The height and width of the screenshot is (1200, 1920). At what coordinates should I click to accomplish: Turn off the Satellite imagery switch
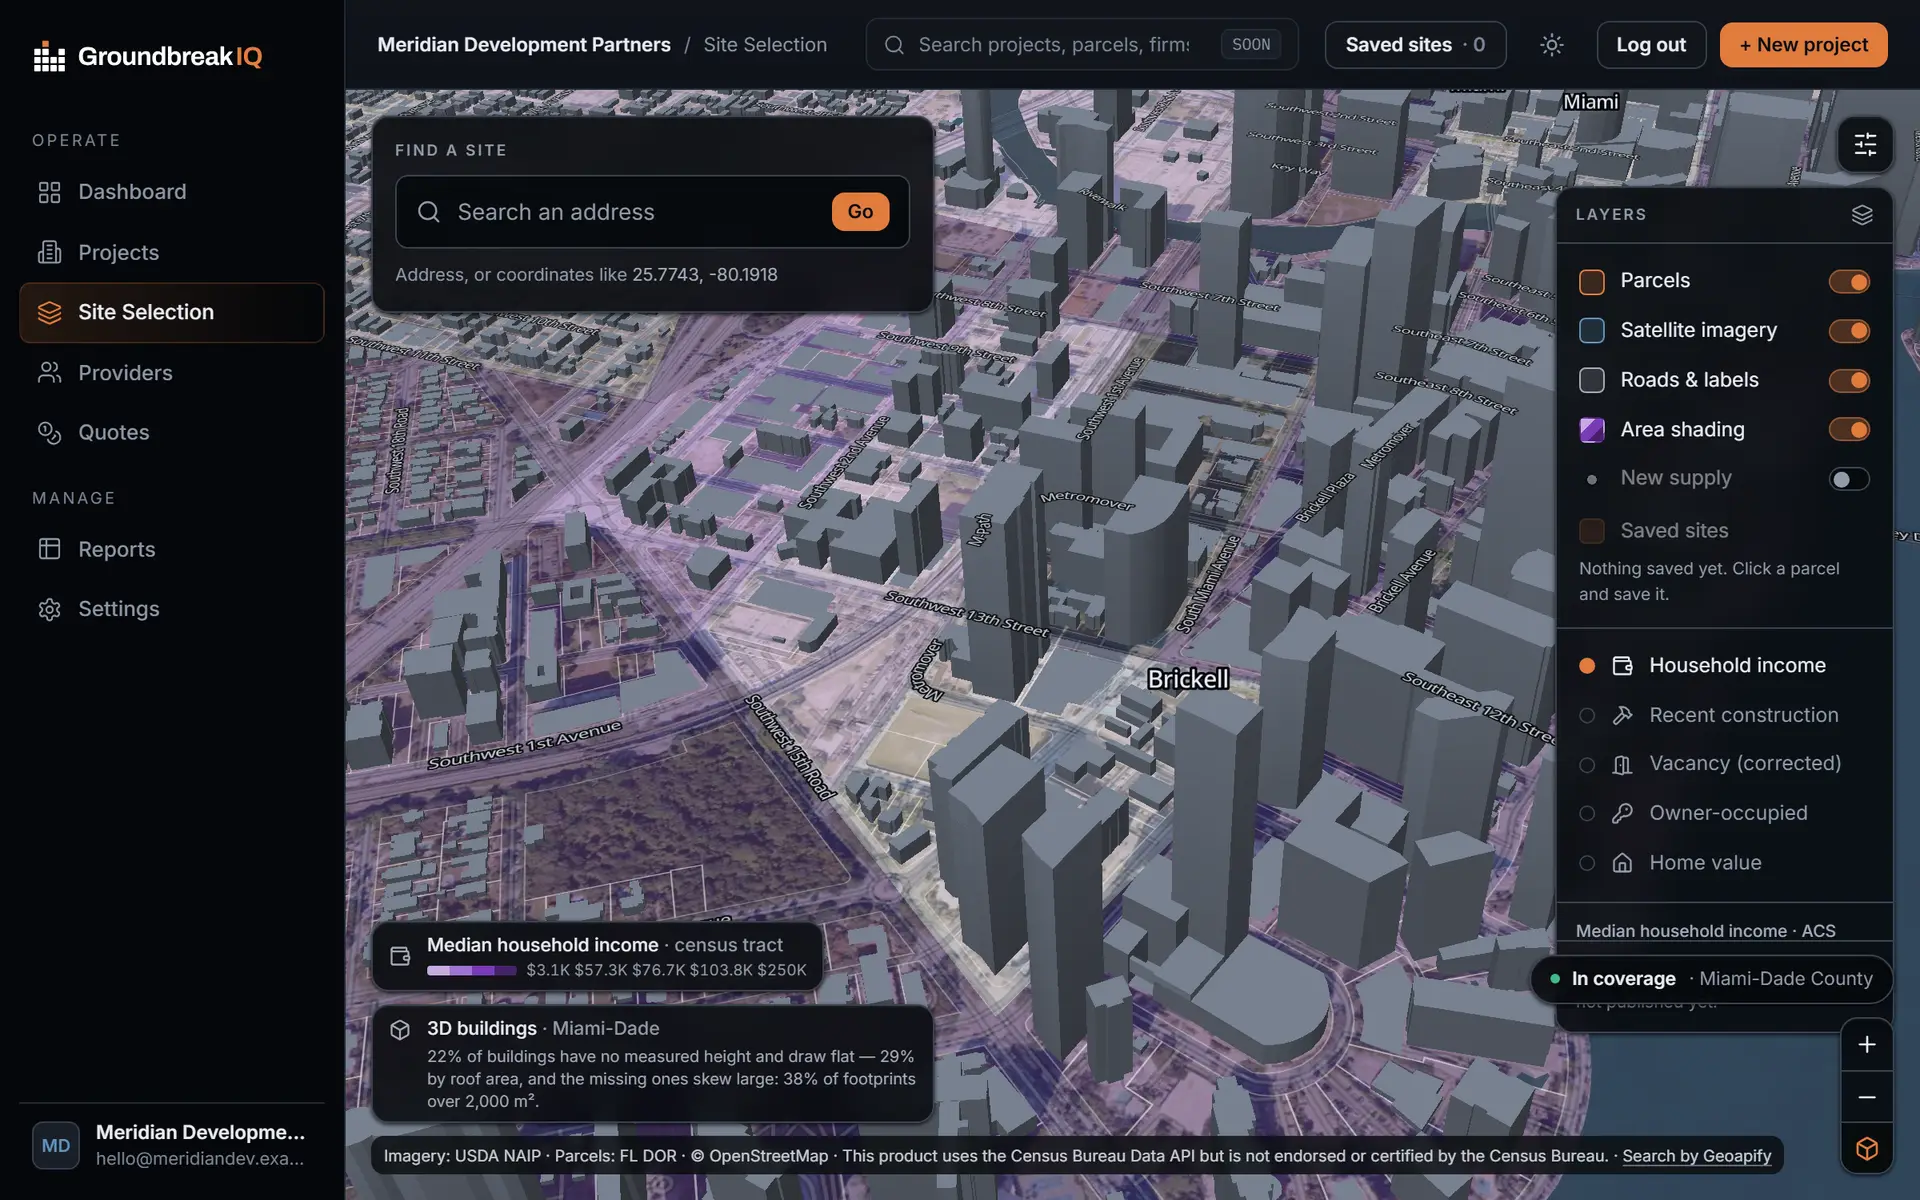(x=1849, y=331)
